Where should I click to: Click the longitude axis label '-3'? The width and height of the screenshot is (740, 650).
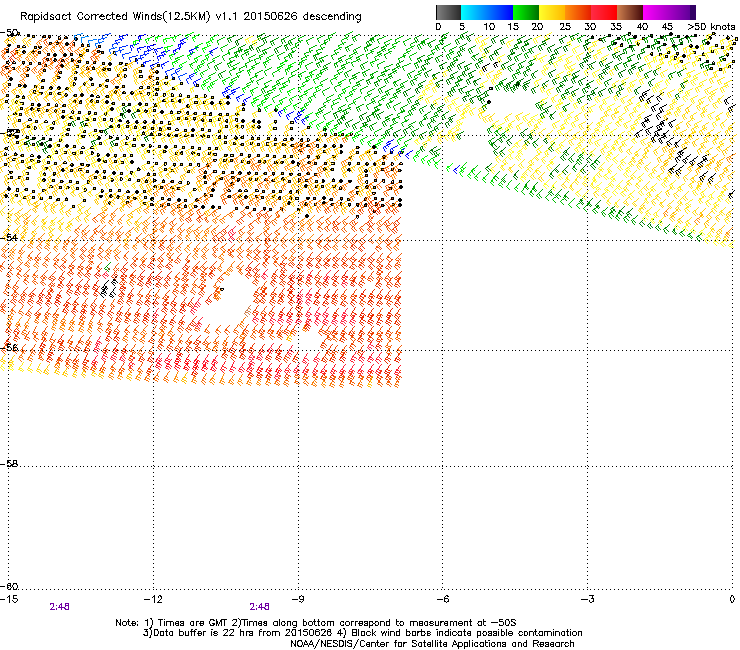tap(587, 599)
